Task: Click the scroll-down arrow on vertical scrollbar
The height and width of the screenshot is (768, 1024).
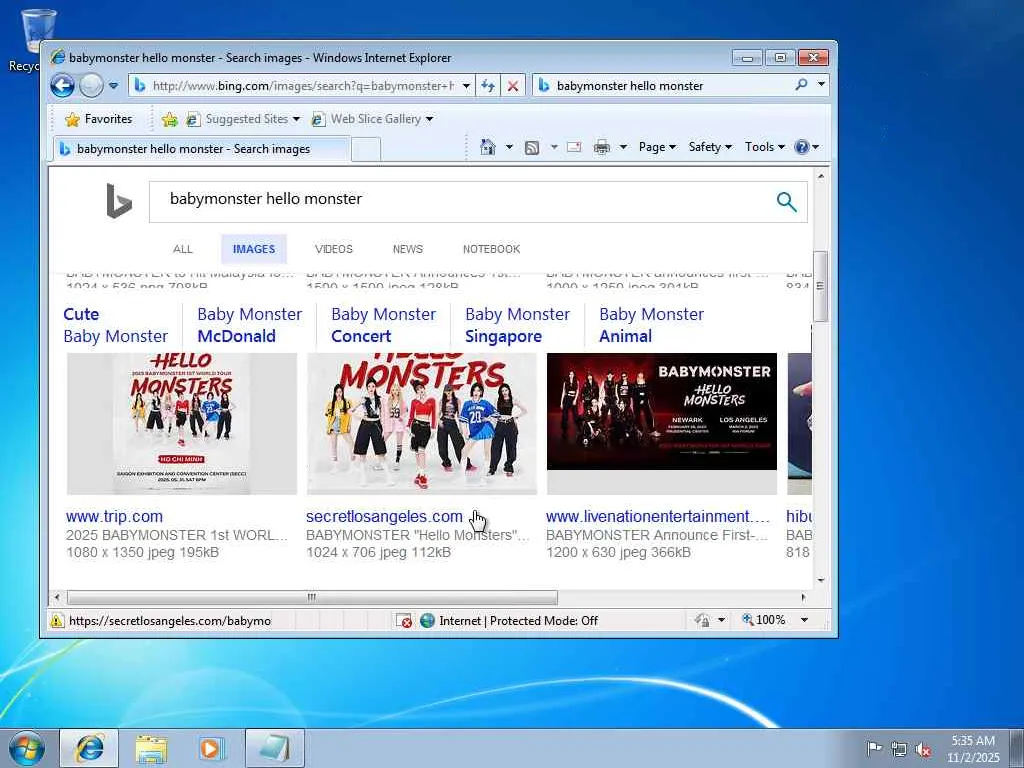Action: 821,580
